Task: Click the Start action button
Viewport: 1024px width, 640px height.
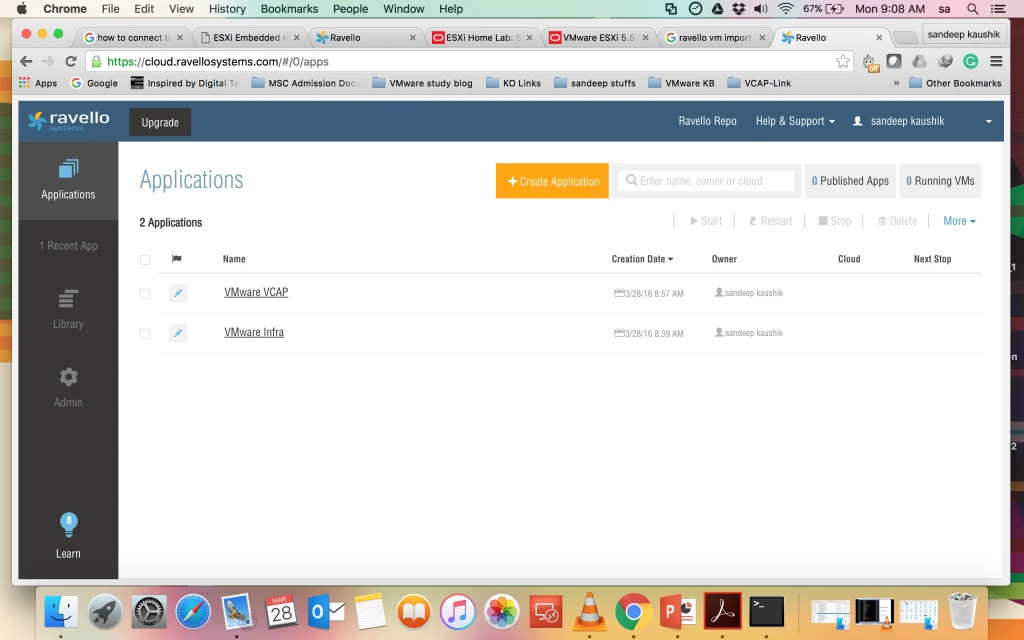Action: tap(705, 221)
